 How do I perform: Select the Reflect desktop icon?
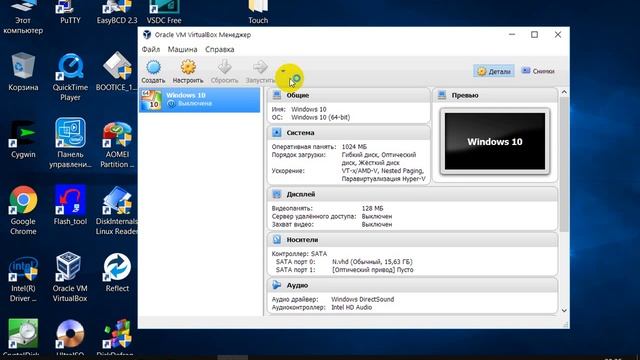click(117, 273)
